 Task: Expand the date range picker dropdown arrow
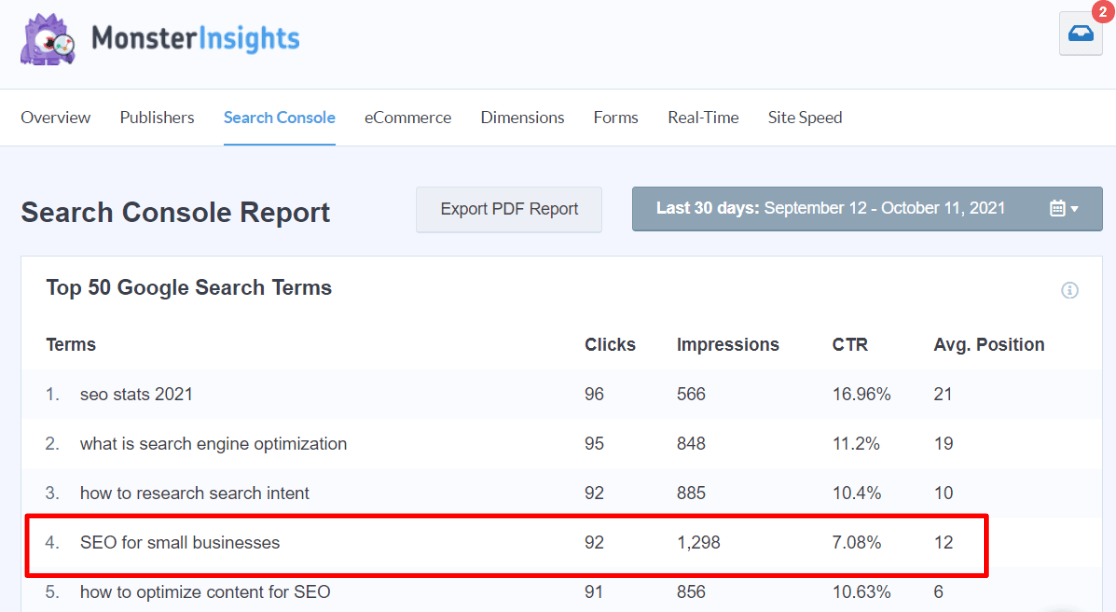[x=1077, y=208]
